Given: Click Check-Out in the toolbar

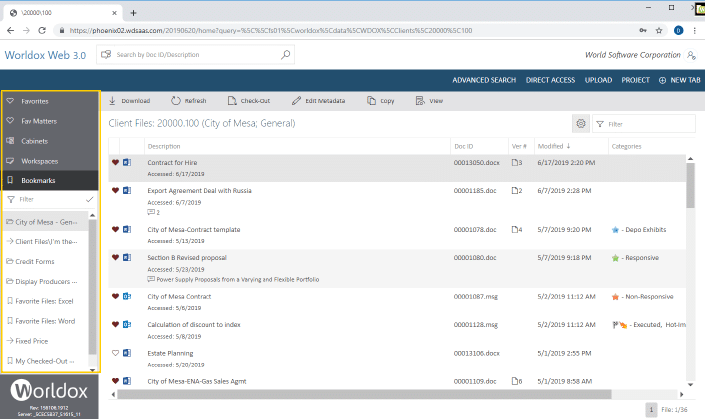Looking at the screenshot, I should [x=249, y=101].
